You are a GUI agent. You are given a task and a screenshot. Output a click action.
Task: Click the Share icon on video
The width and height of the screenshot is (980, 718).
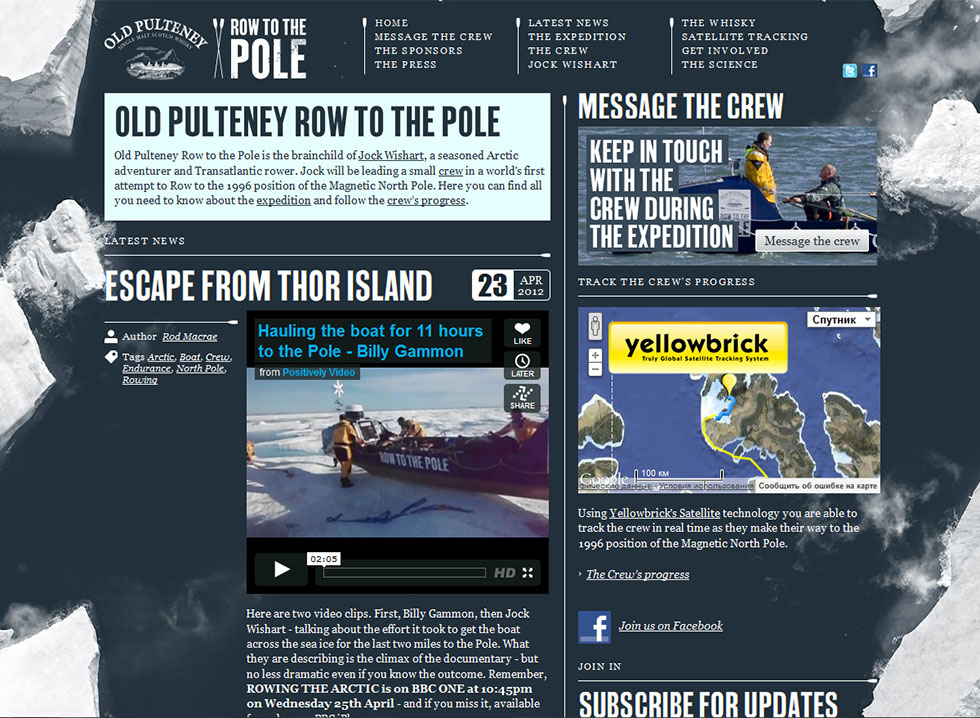pyautogui.click(x=522, y=397)
